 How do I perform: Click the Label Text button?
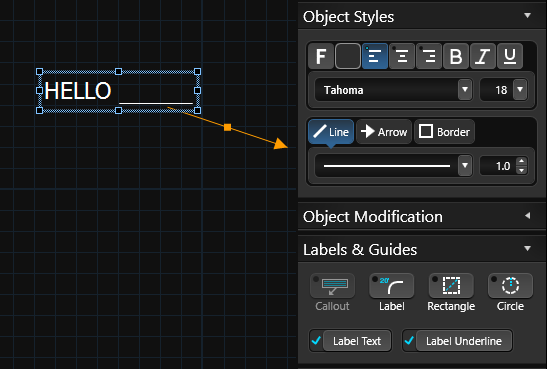click(357, 341)
